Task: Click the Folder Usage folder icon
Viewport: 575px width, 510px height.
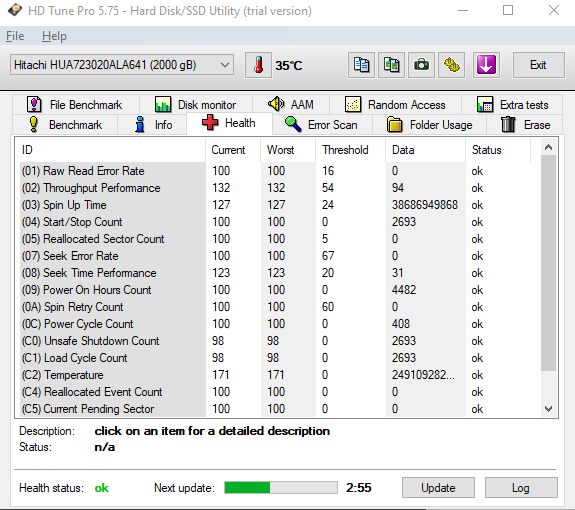Action: click(395, 124)
